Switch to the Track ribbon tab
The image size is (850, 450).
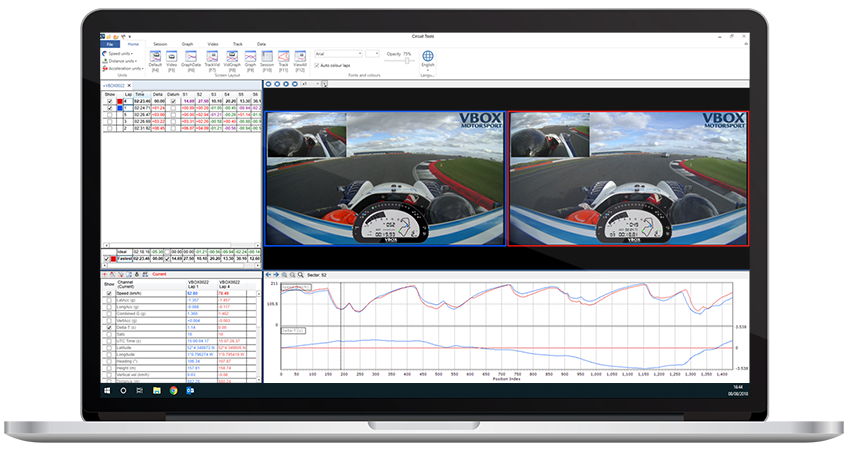click(x=237, y=44)
